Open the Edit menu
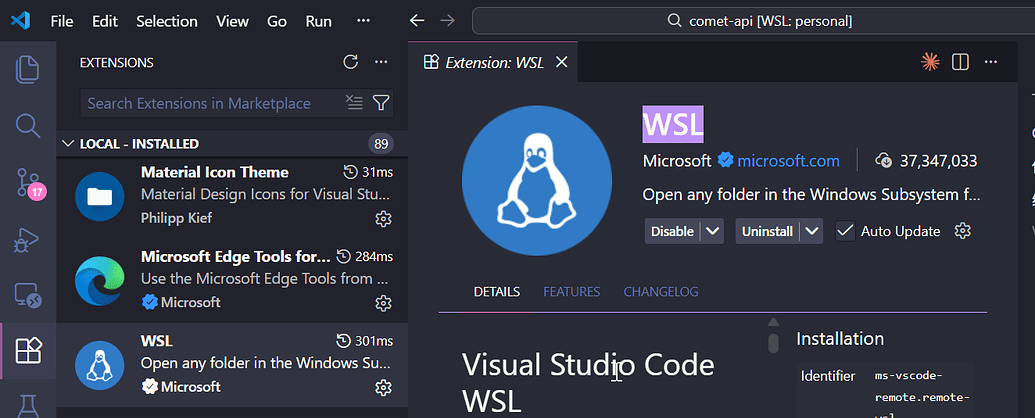Screen dimensions: 1035x418 (105, 21)
